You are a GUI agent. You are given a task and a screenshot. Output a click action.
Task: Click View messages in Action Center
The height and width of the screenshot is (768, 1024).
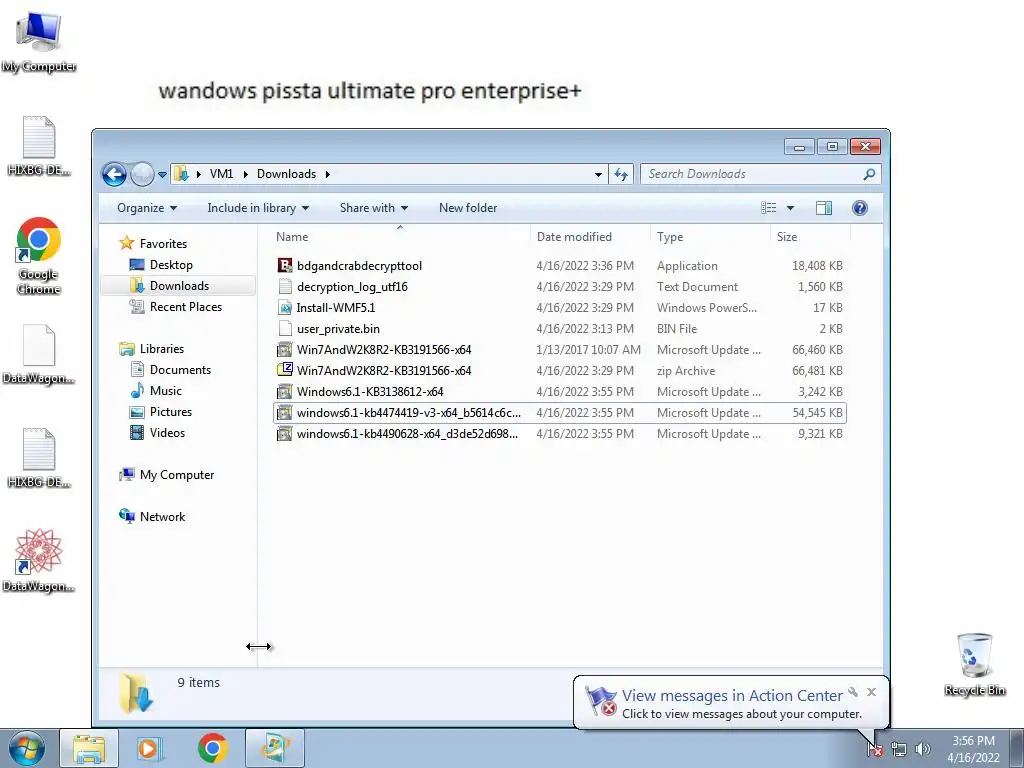pyautogui.click(x=732, y=696)
